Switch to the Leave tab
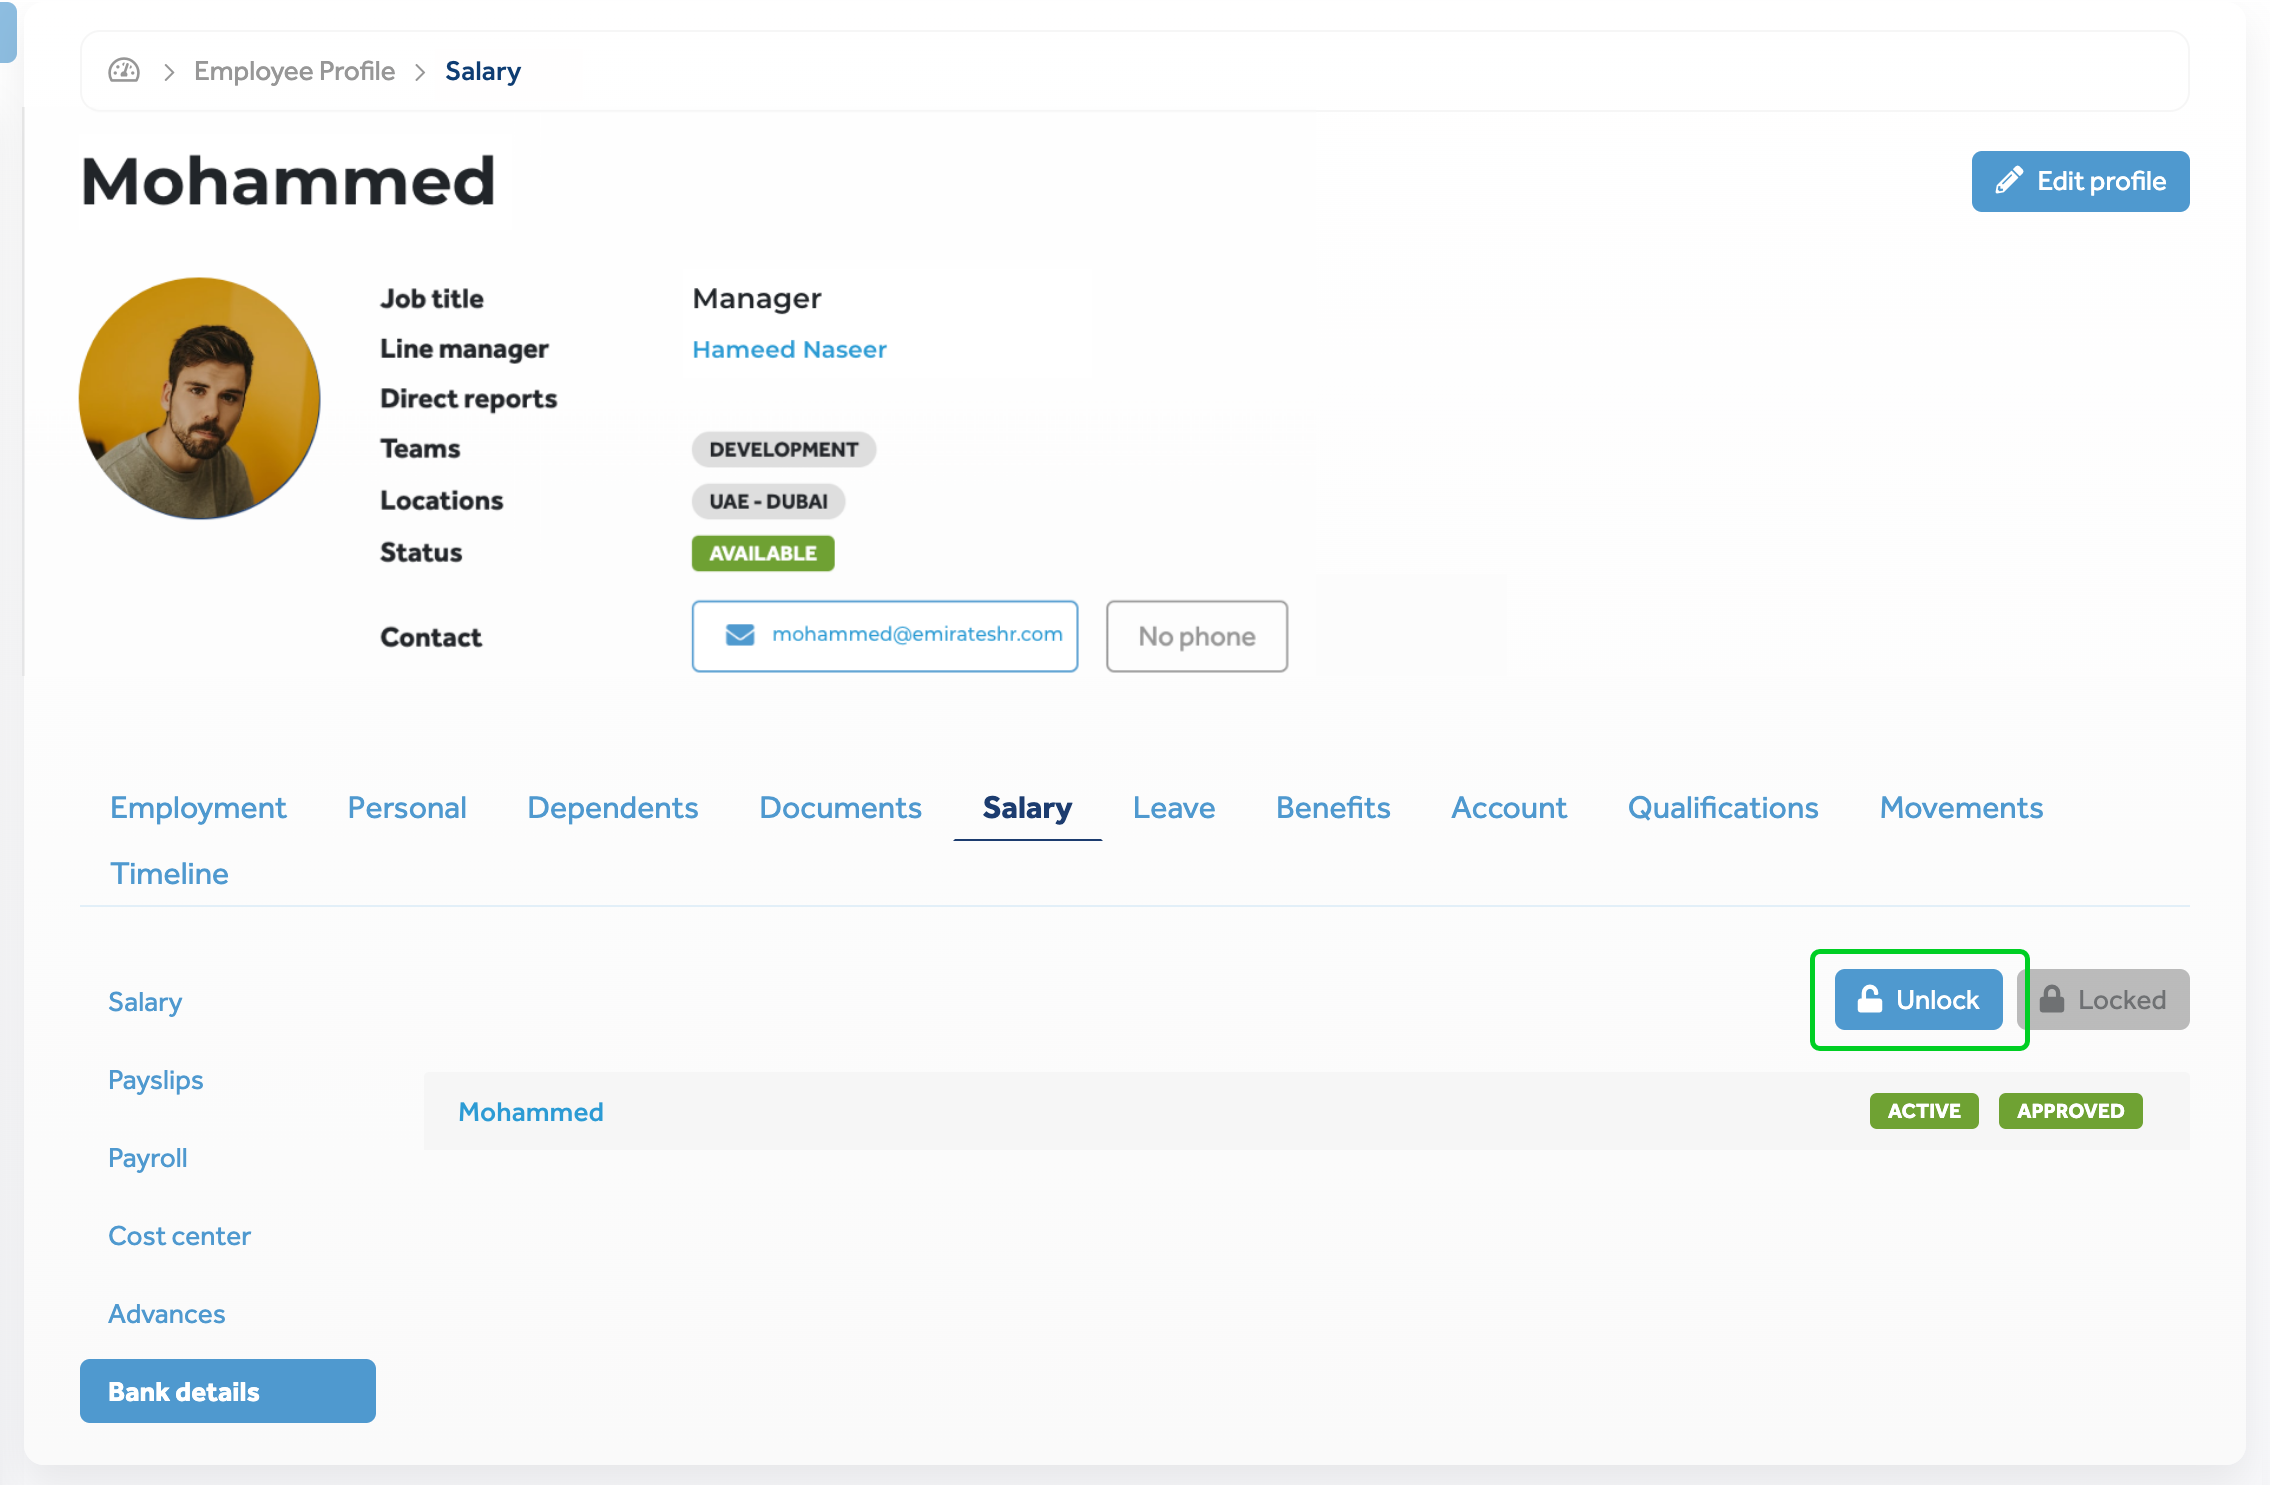 tap(1173, 807)
